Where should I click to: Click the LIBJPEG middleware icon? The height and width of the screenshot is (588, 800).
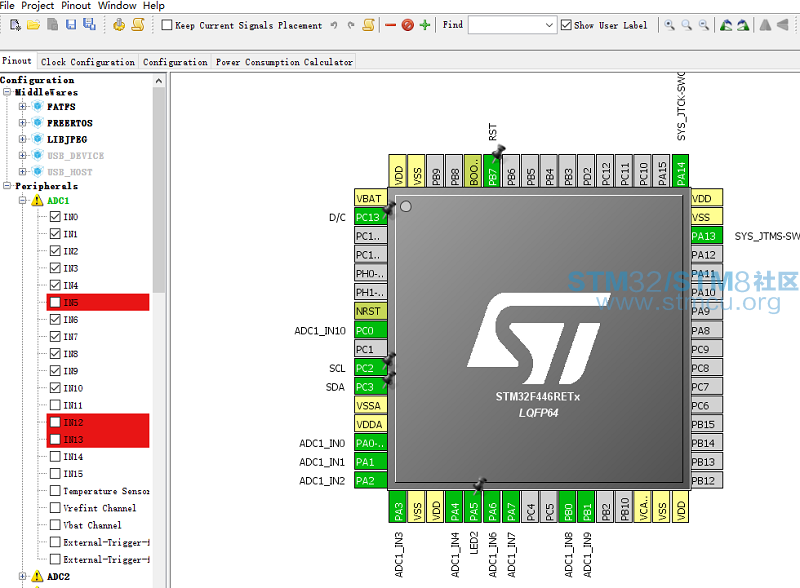(x=37, y=139)
